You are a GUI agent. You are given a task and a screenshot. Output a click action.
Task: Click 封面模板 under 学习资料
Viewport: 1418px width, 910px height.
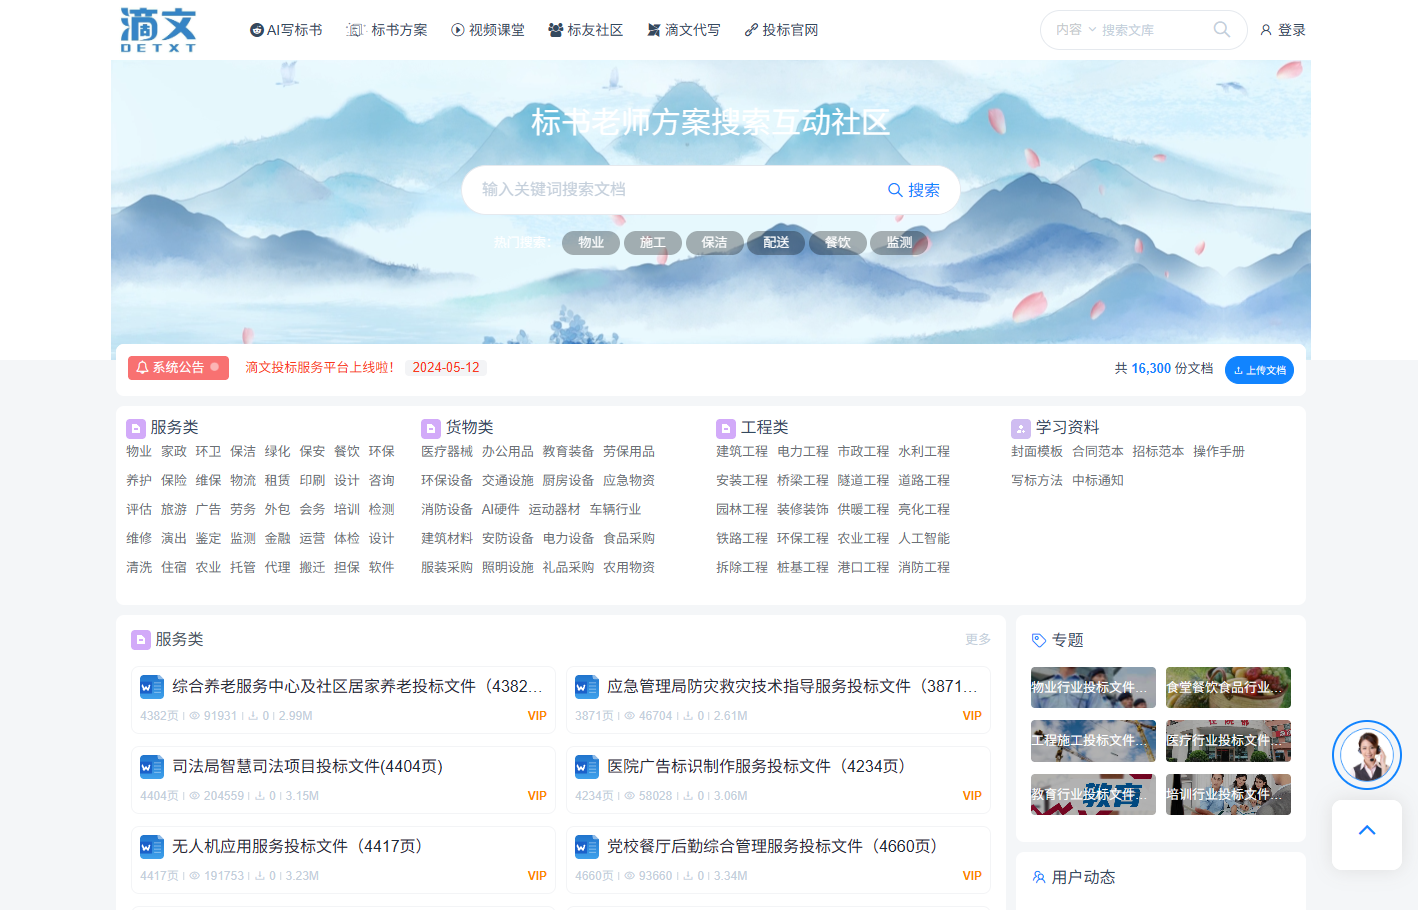[1037, 452]
